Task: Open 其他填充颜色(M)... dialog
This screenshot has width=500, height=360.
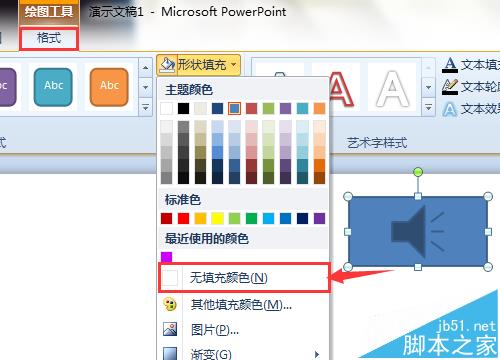Action: click(x=244, y=304)
